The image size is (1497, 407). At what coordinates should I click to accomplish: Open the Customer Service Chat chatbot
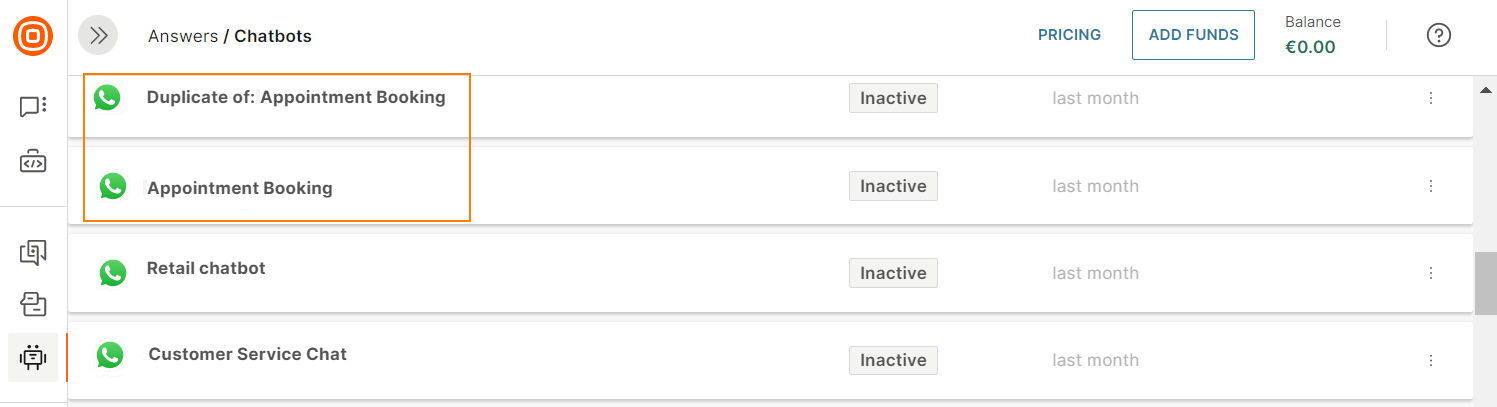(247, 354)
